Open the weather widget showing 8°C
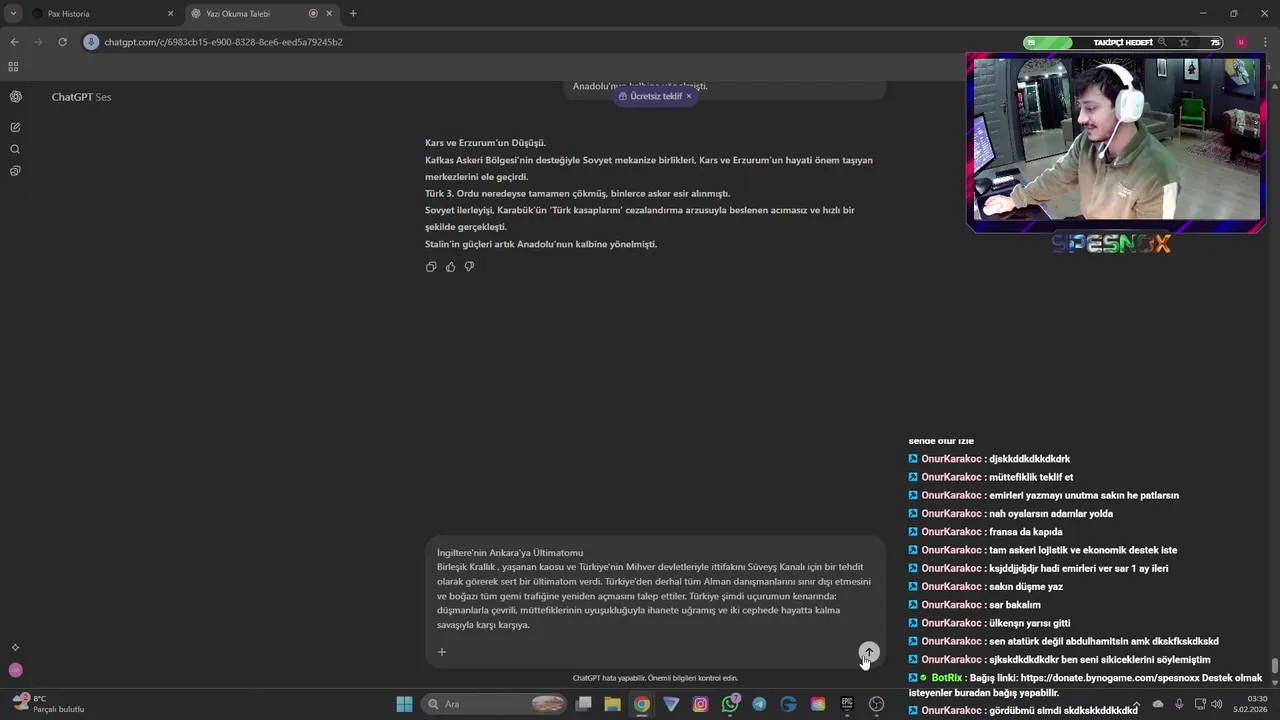This screenshot has height=720, width=1280. pos(48,704)
